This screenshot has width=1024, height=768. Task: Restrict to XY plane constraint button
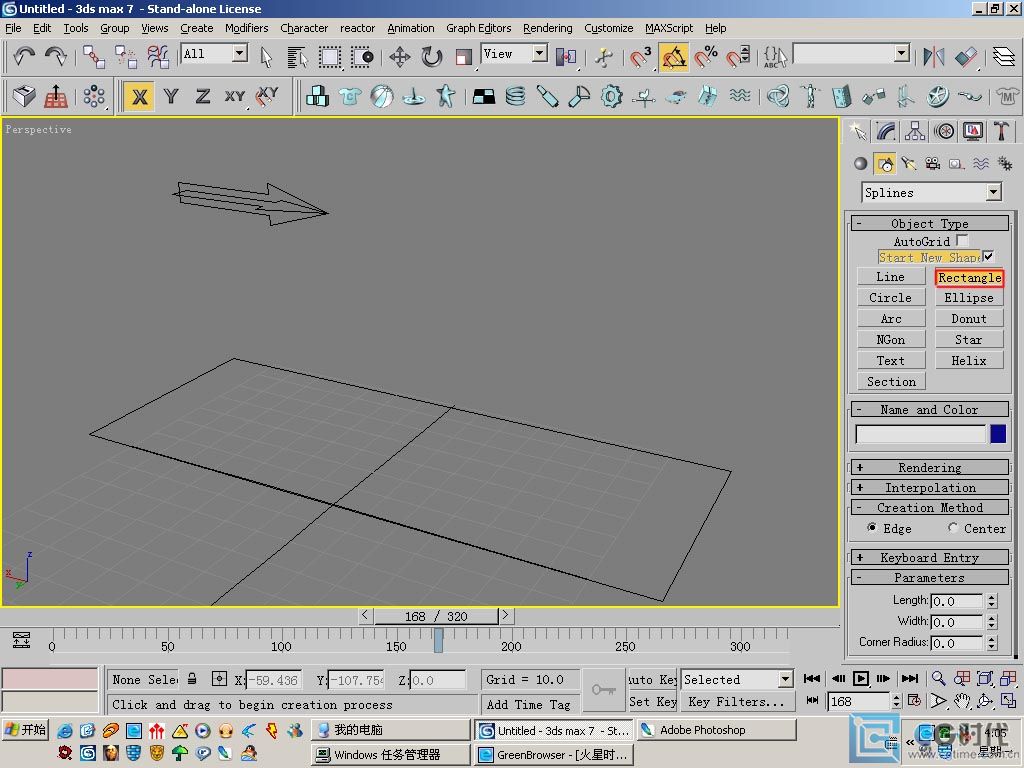[234, 97]
